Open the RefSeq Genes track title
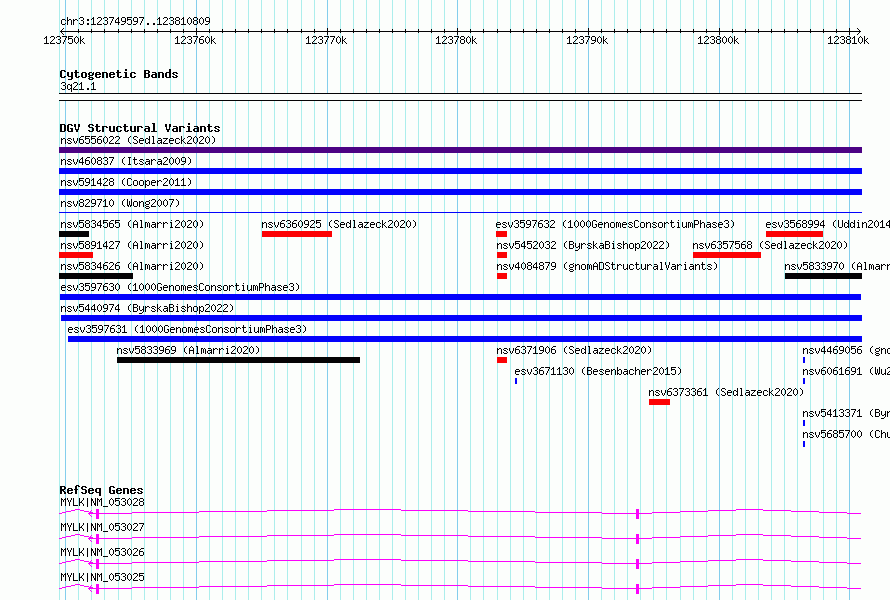Viewport: 890px width, 600px height. 101,490
